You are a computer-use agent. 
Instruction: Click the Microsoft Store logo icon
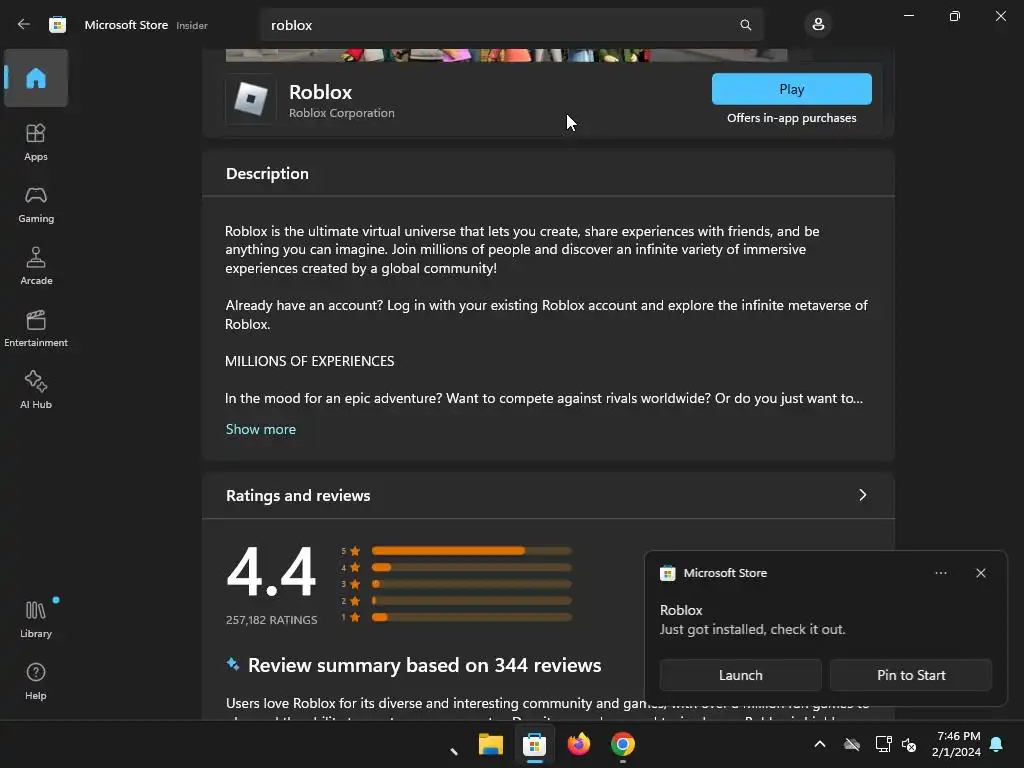coord(57,25)
